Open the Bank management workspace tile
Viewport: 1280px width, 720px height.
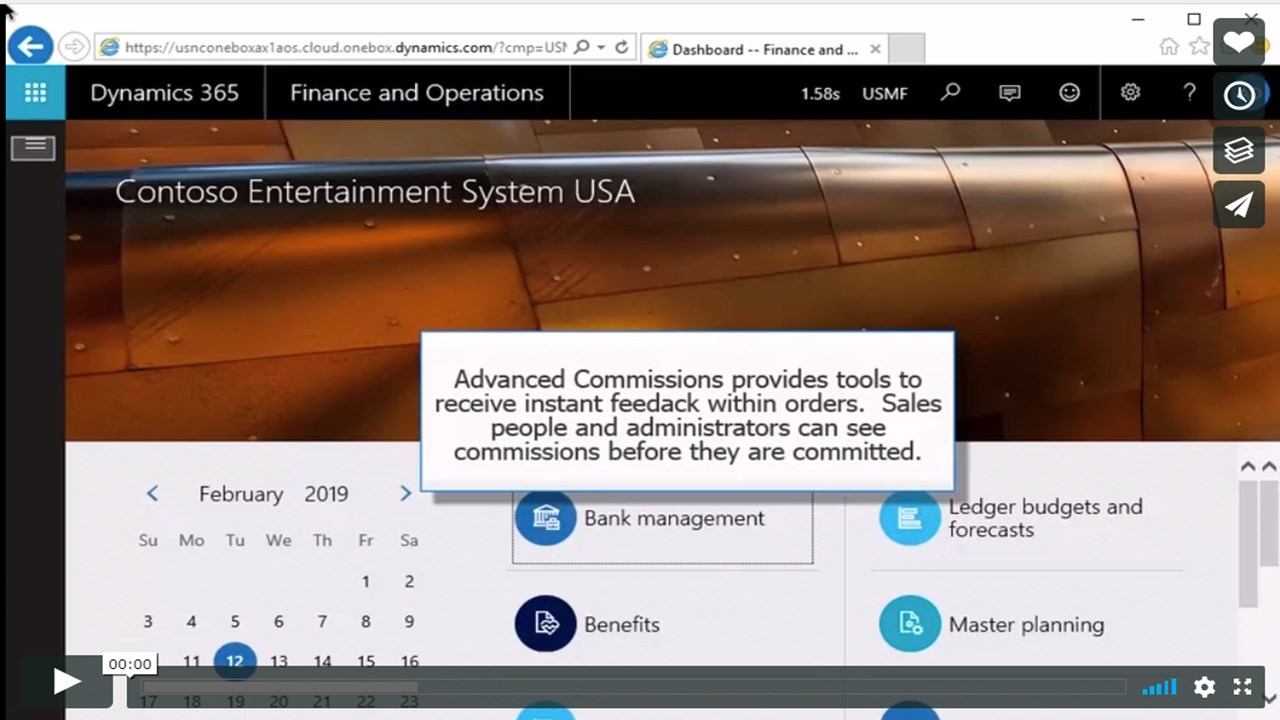[662, 519]
